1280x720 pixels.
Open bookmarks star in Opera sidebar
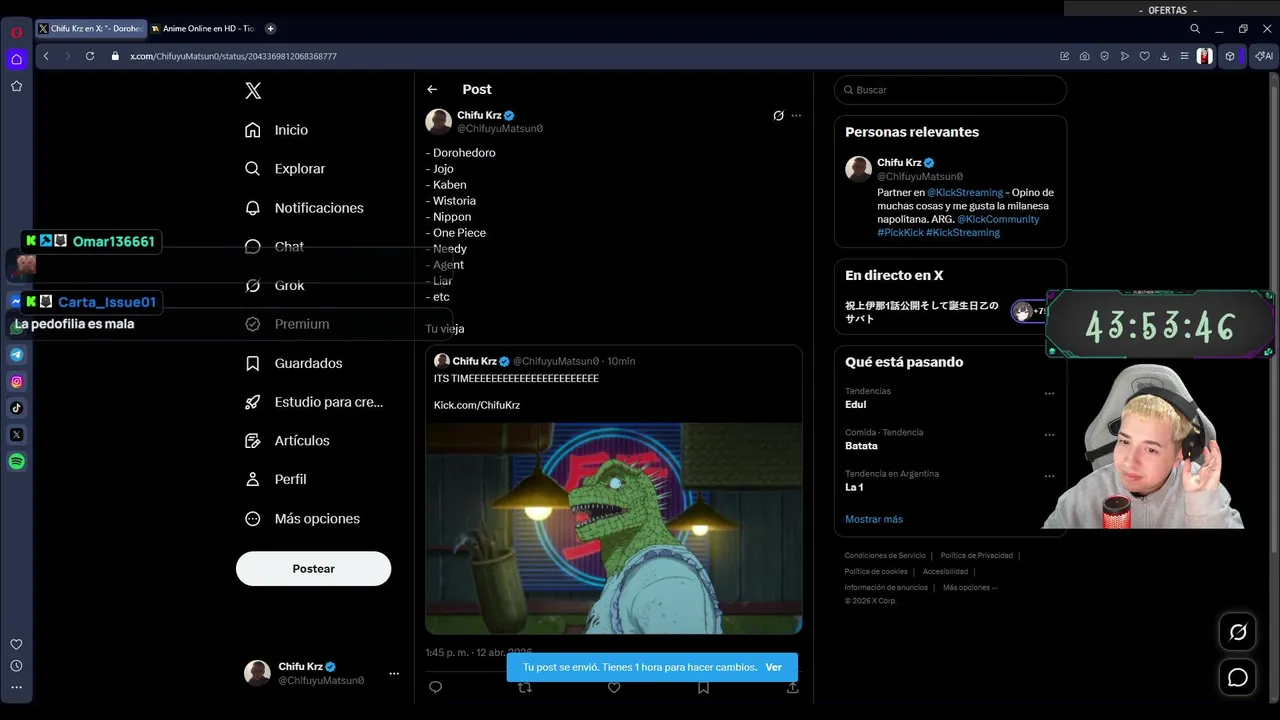(x=16, y=86)
